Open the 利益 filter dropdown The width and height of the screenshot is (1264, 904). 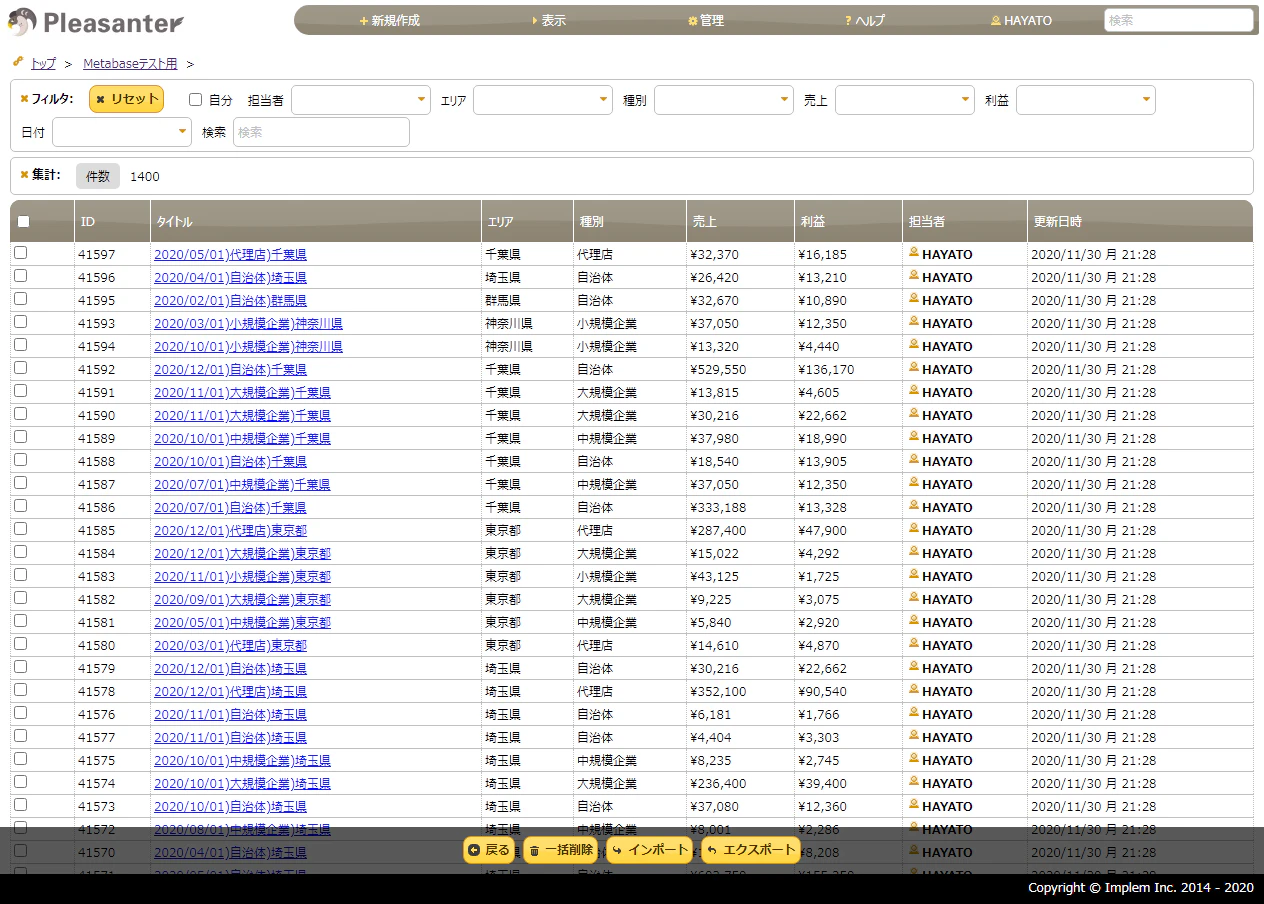pyautogui.click(x=1086, y=100)
